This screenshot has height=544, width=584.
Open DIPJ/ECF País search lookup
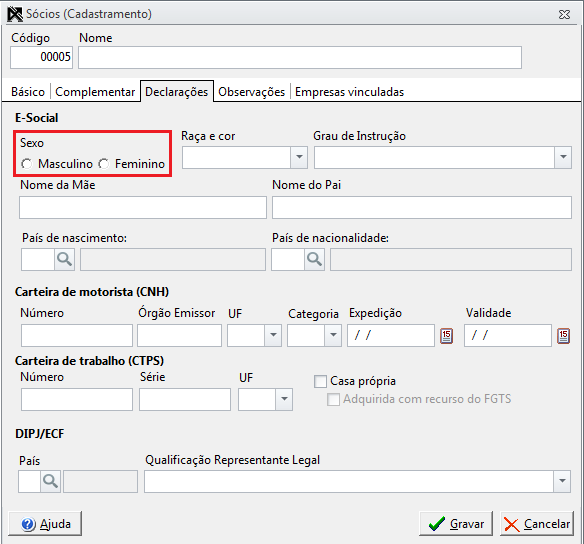(50, 481)
